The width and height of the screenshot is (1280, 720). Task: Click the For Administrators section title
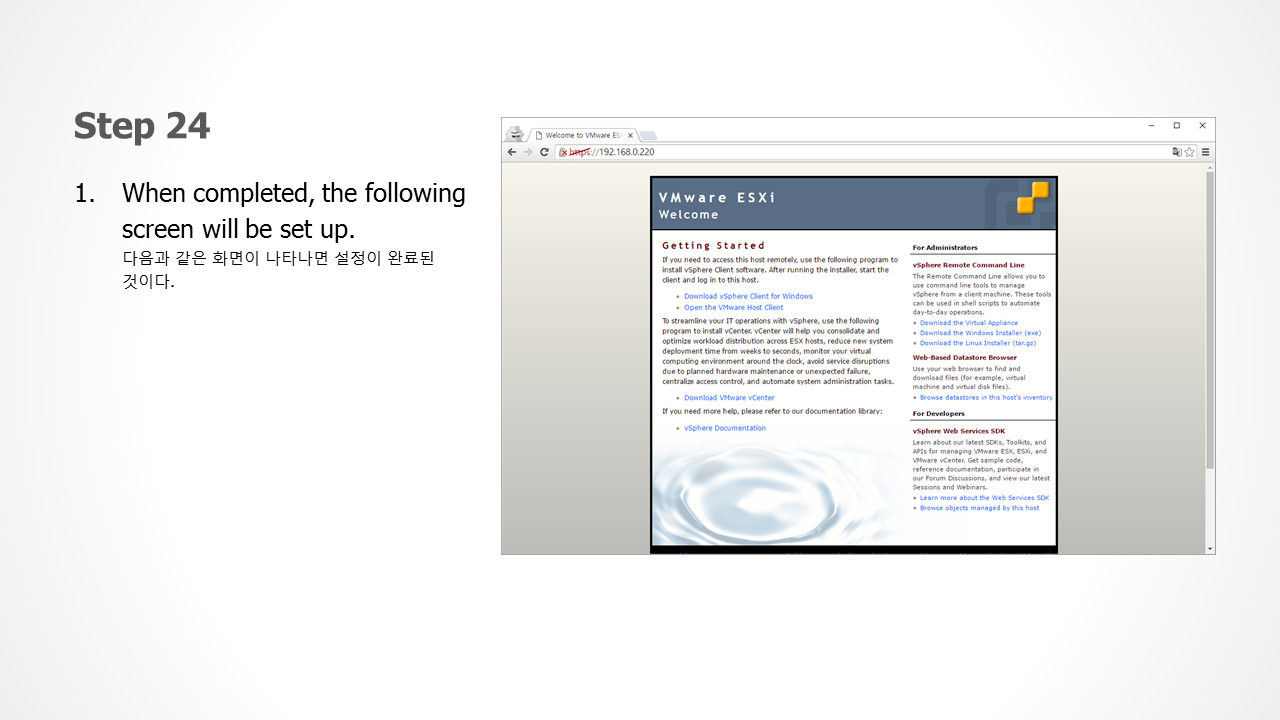pyautogui.click(x=945, y=247)
